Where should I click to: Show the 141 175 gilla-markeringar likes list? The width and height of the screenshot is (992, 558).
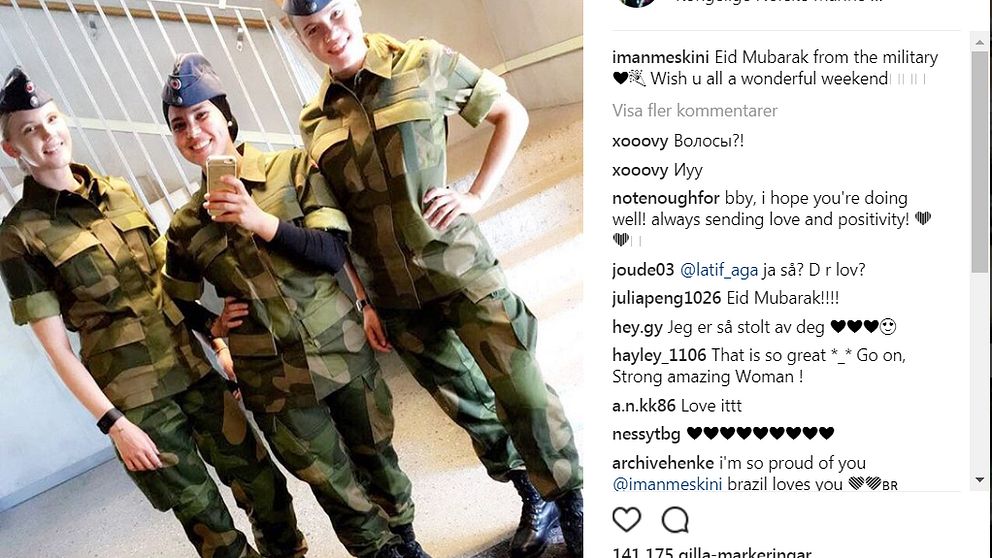(x=711, y=553)
